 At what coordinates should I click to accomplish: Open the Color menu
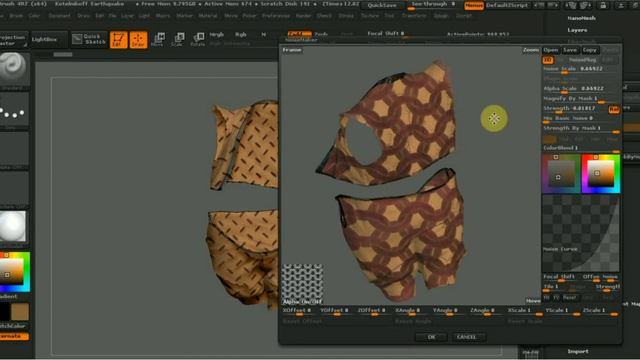coord(34,16)
